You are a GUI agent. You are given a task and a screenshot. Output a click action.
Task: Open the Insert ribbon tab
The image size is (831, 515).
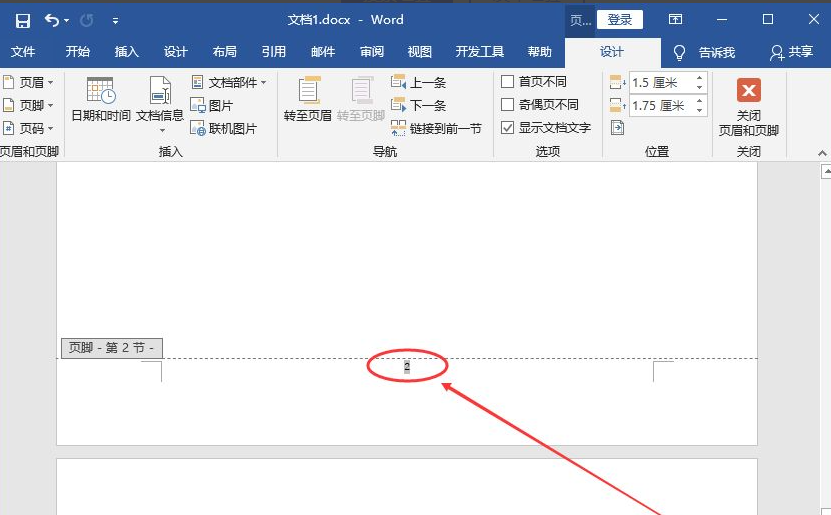click(127, 52)
